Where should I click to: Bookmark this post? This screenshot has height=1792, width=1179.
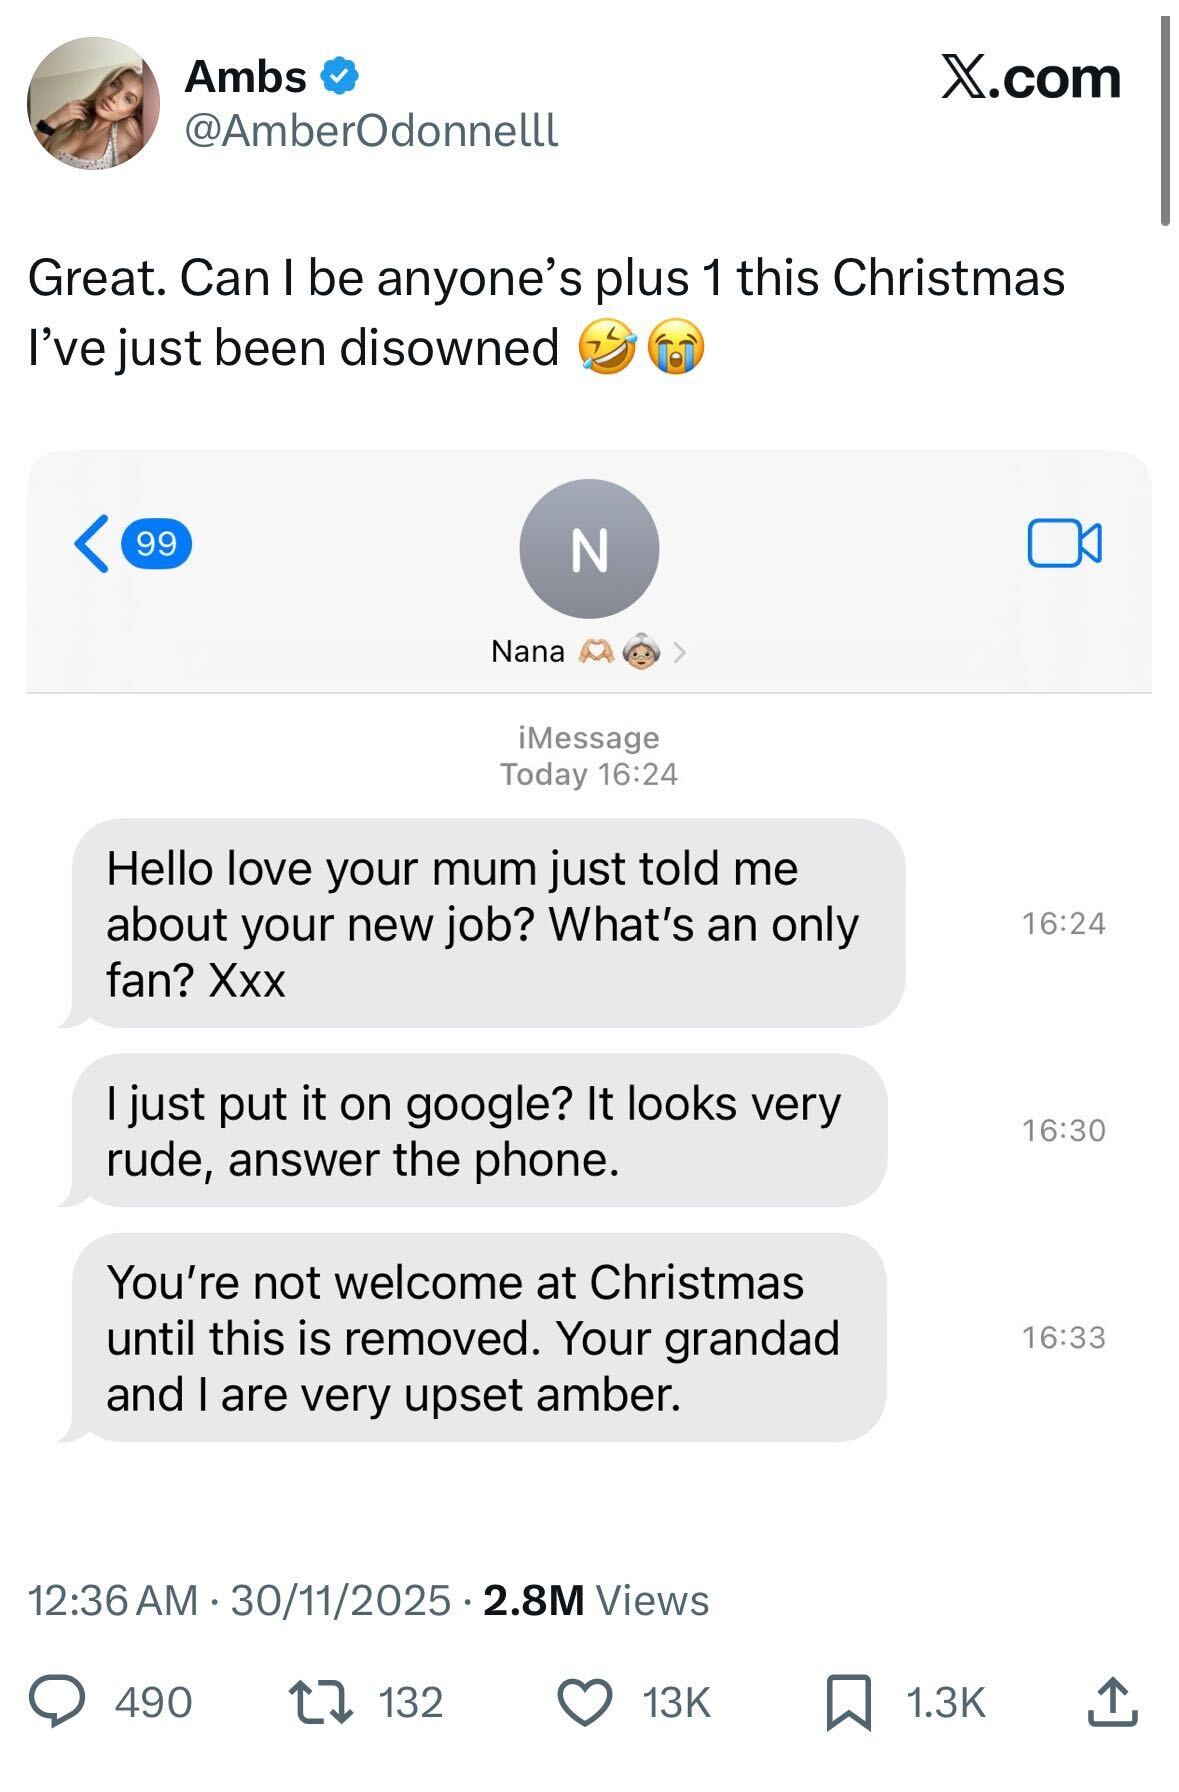848,1703
